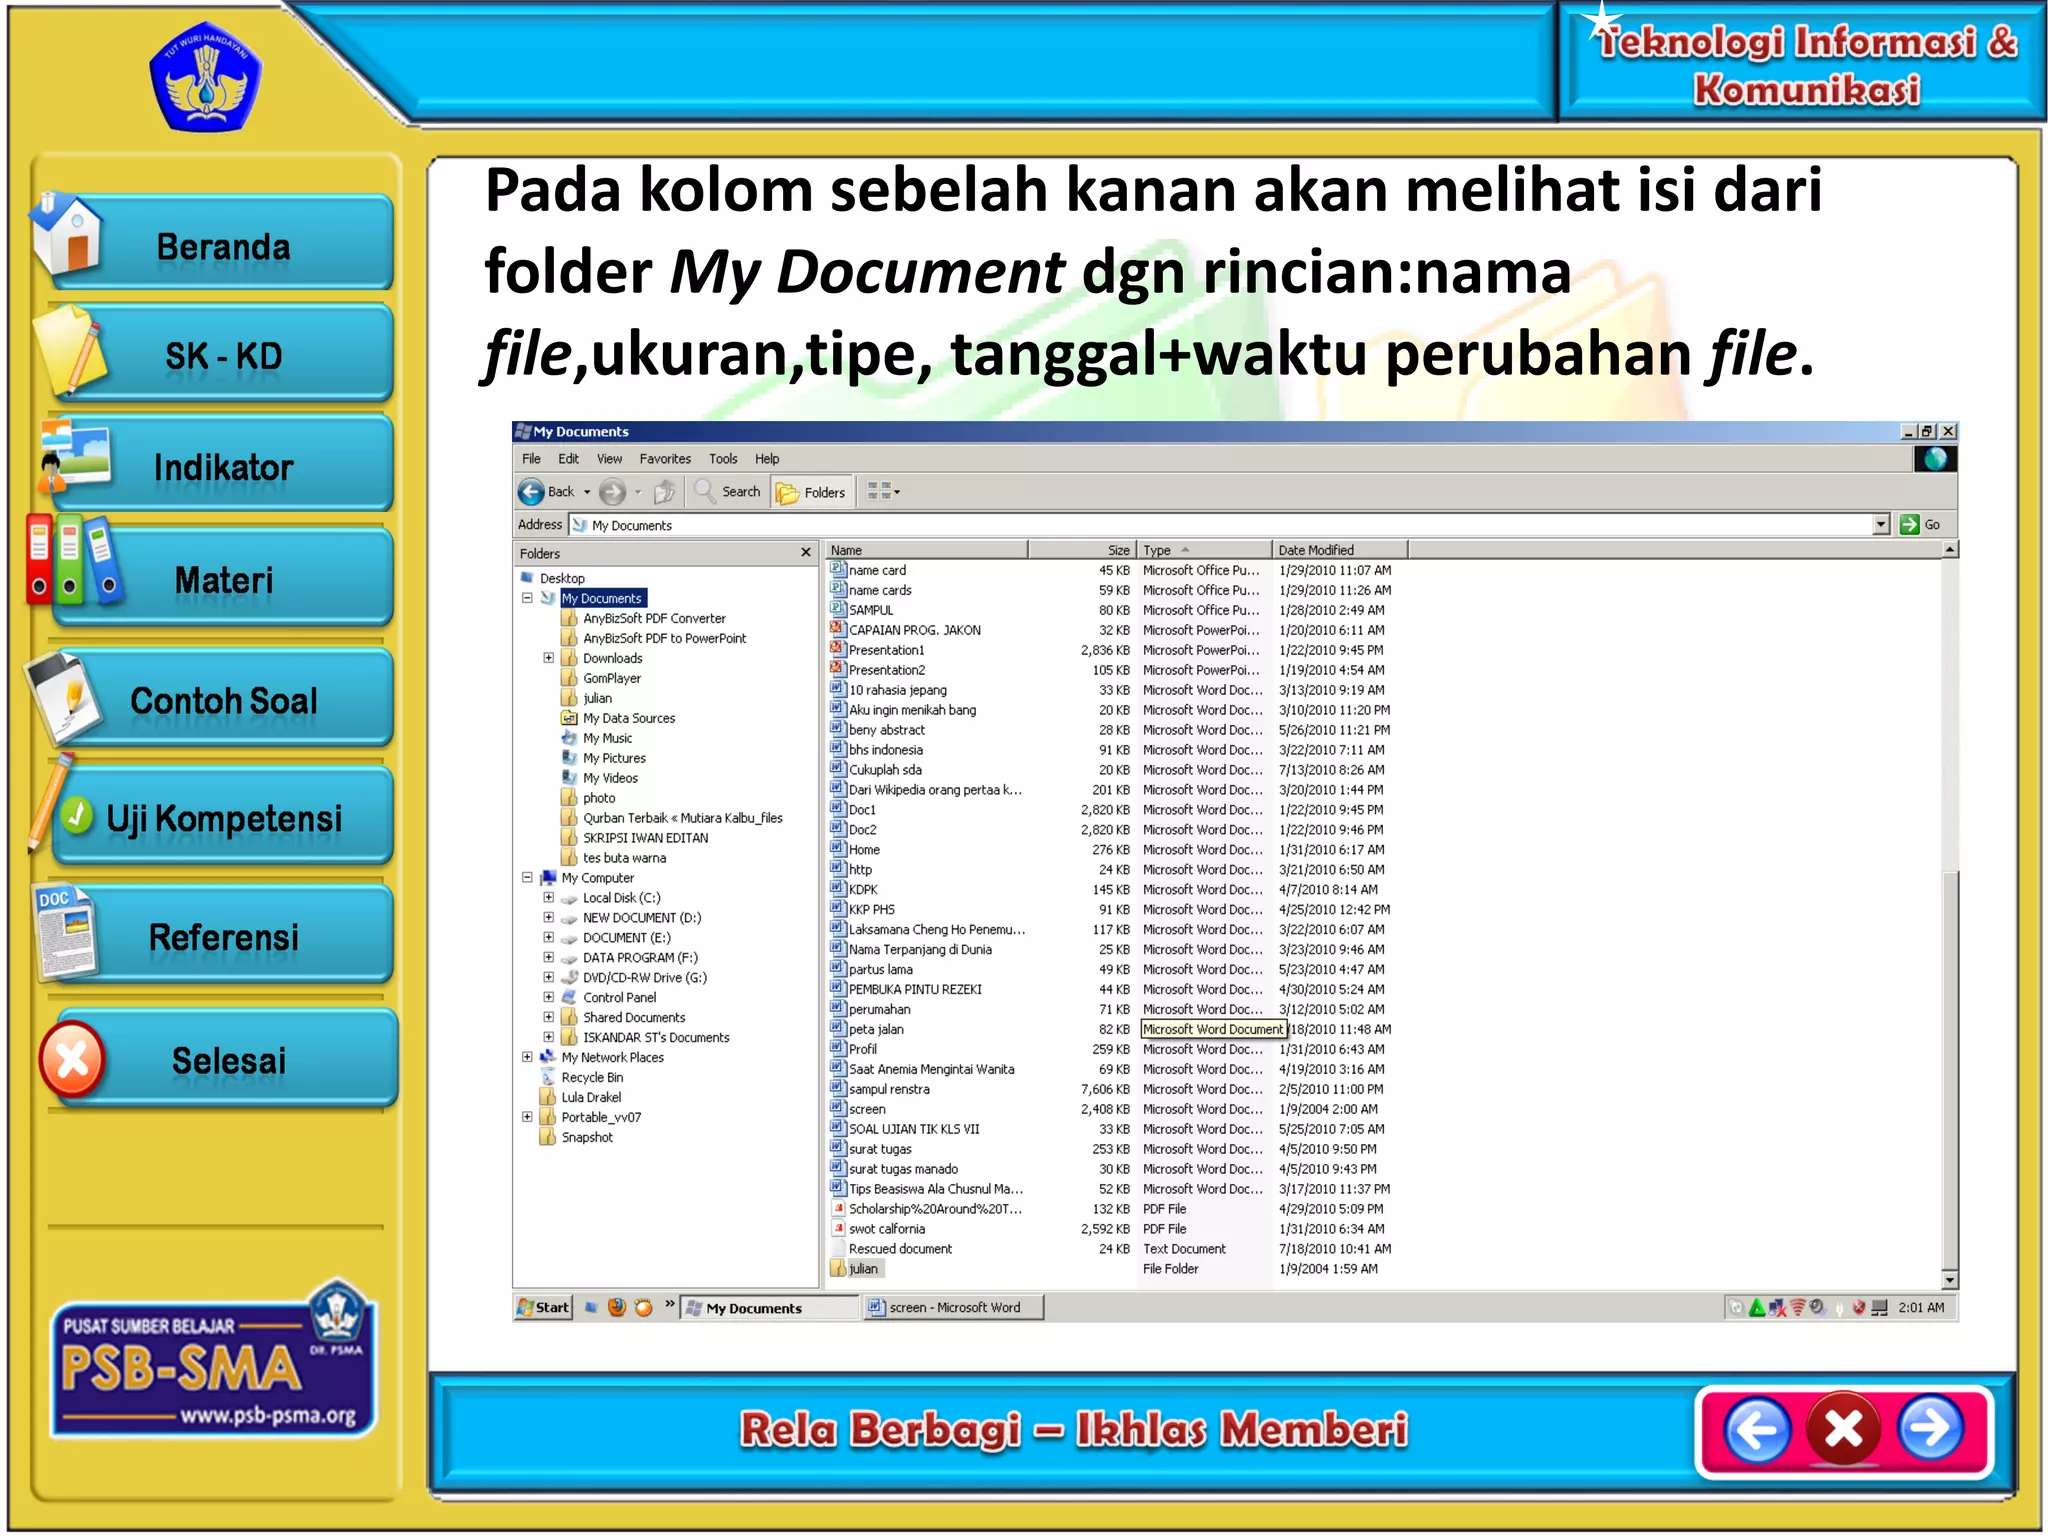Image resolution: width=2048 pixels, height=1536 pixels.
Task: Click the file list scrollbar down arrow
Action: pos(1950,1280)
